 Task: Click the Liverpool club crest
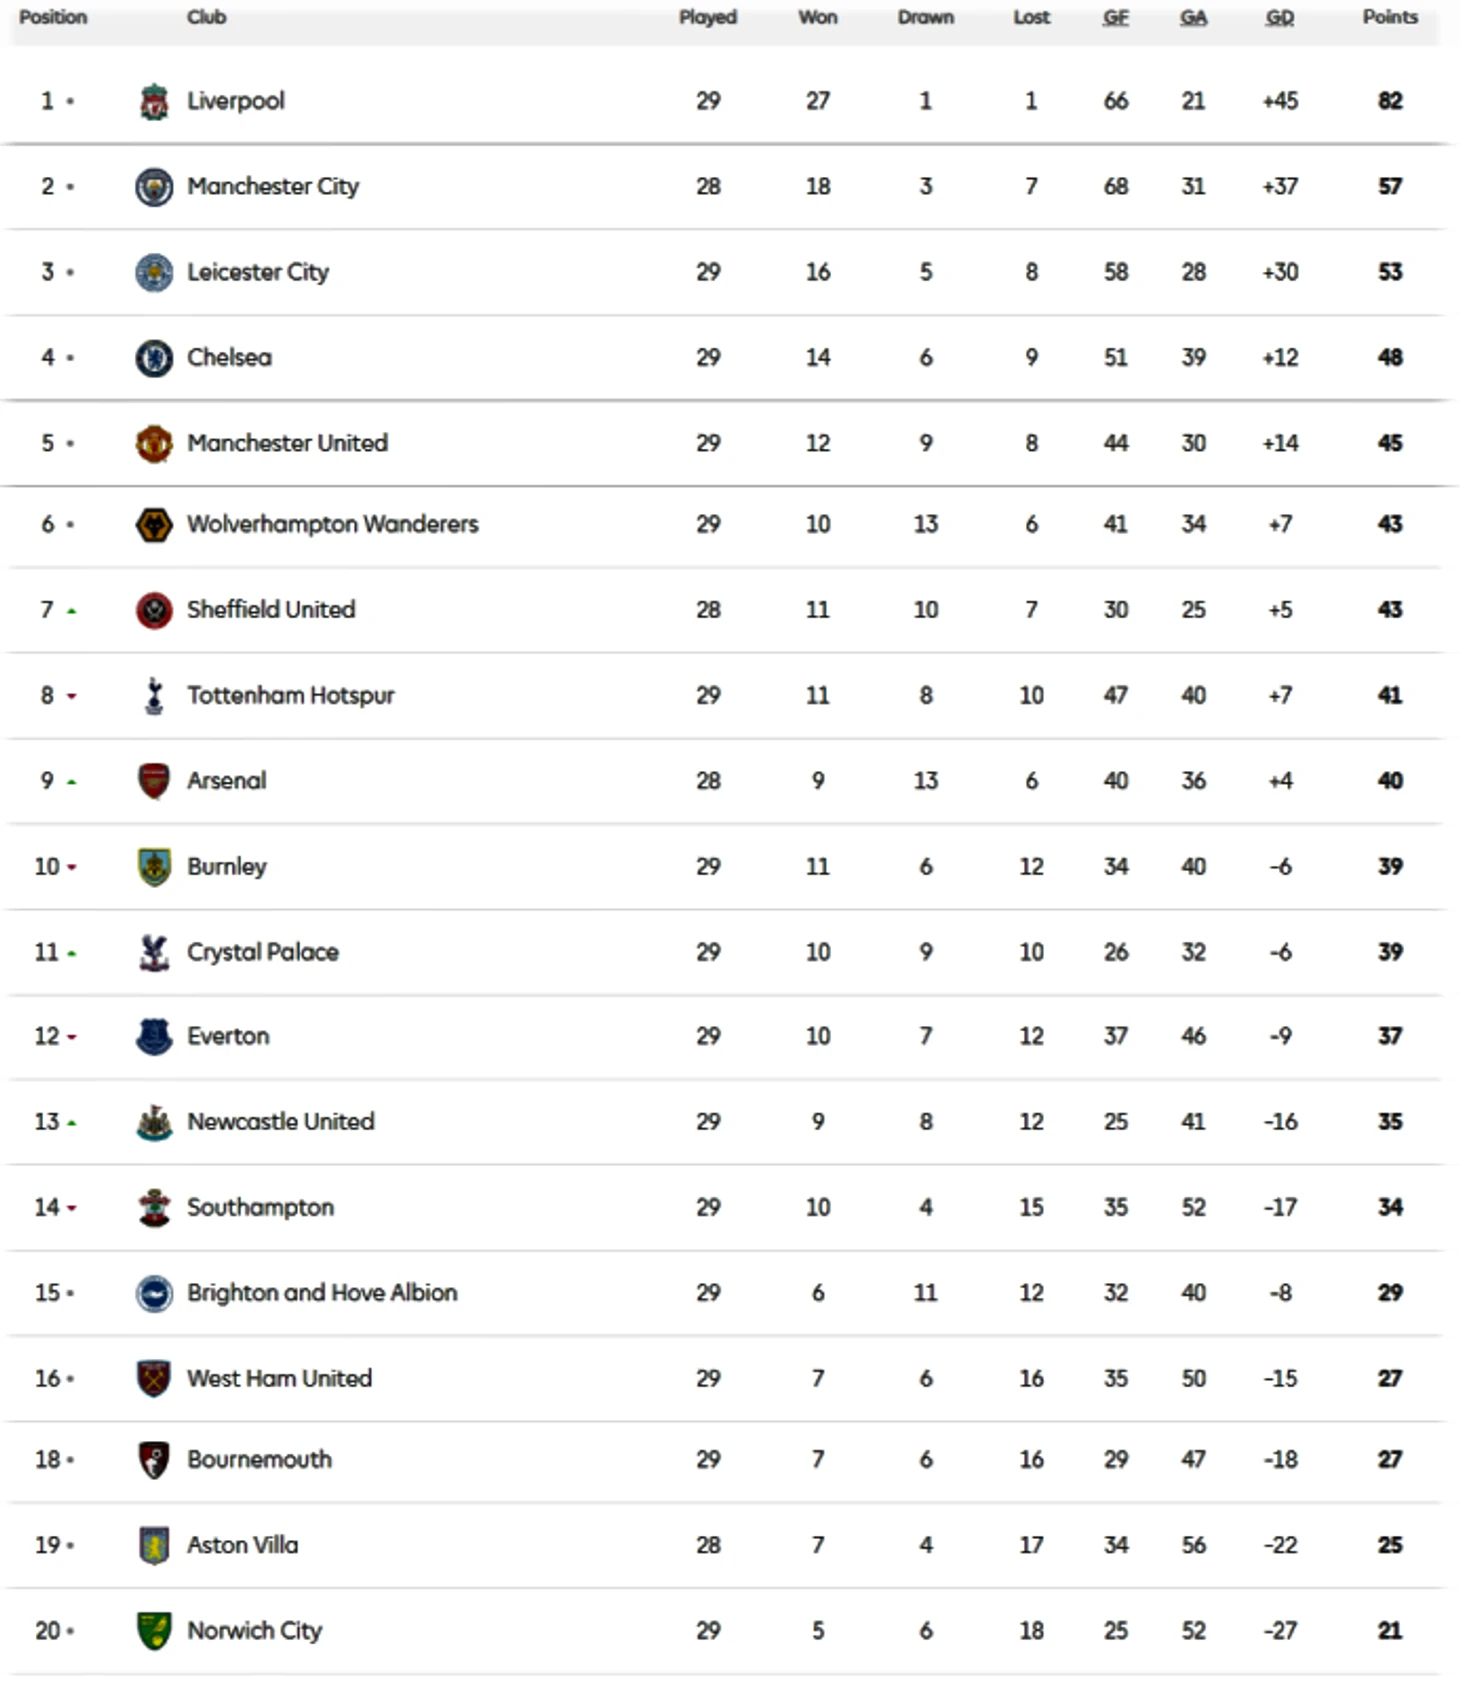pos(154,101)
